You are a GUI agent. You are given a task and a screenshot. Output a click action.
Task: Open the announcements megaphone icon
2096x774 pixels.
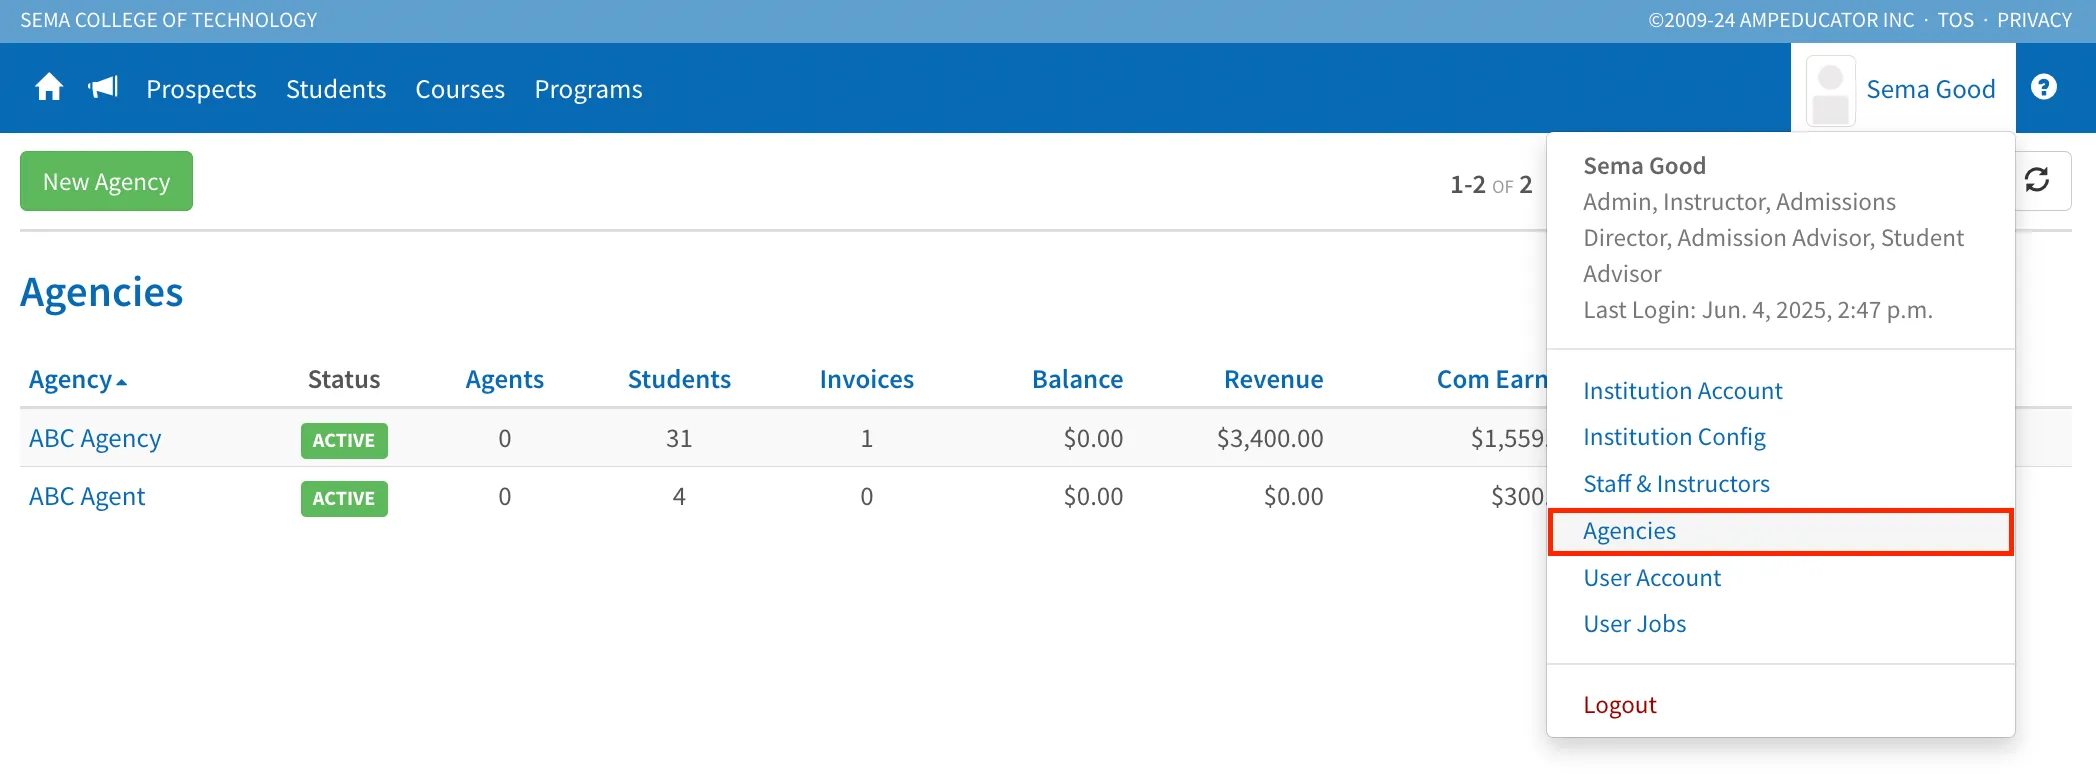click(x=103, y=88)
